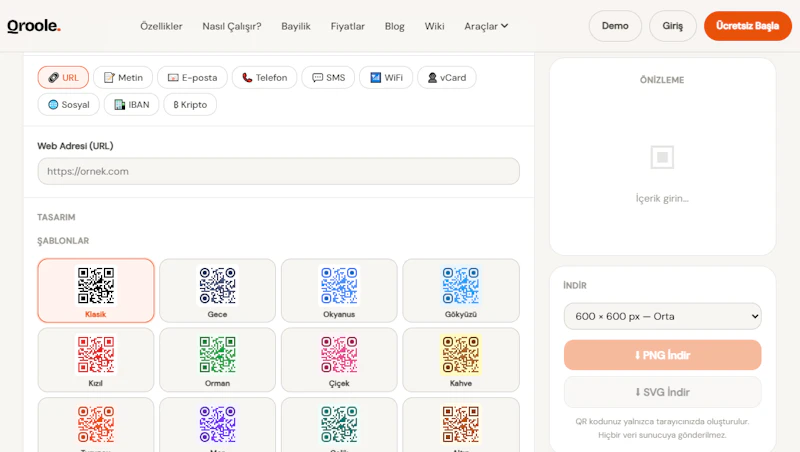Screen dimensions: 800x452
Task: Select the URL QR type tab
Action: [63, 78]
